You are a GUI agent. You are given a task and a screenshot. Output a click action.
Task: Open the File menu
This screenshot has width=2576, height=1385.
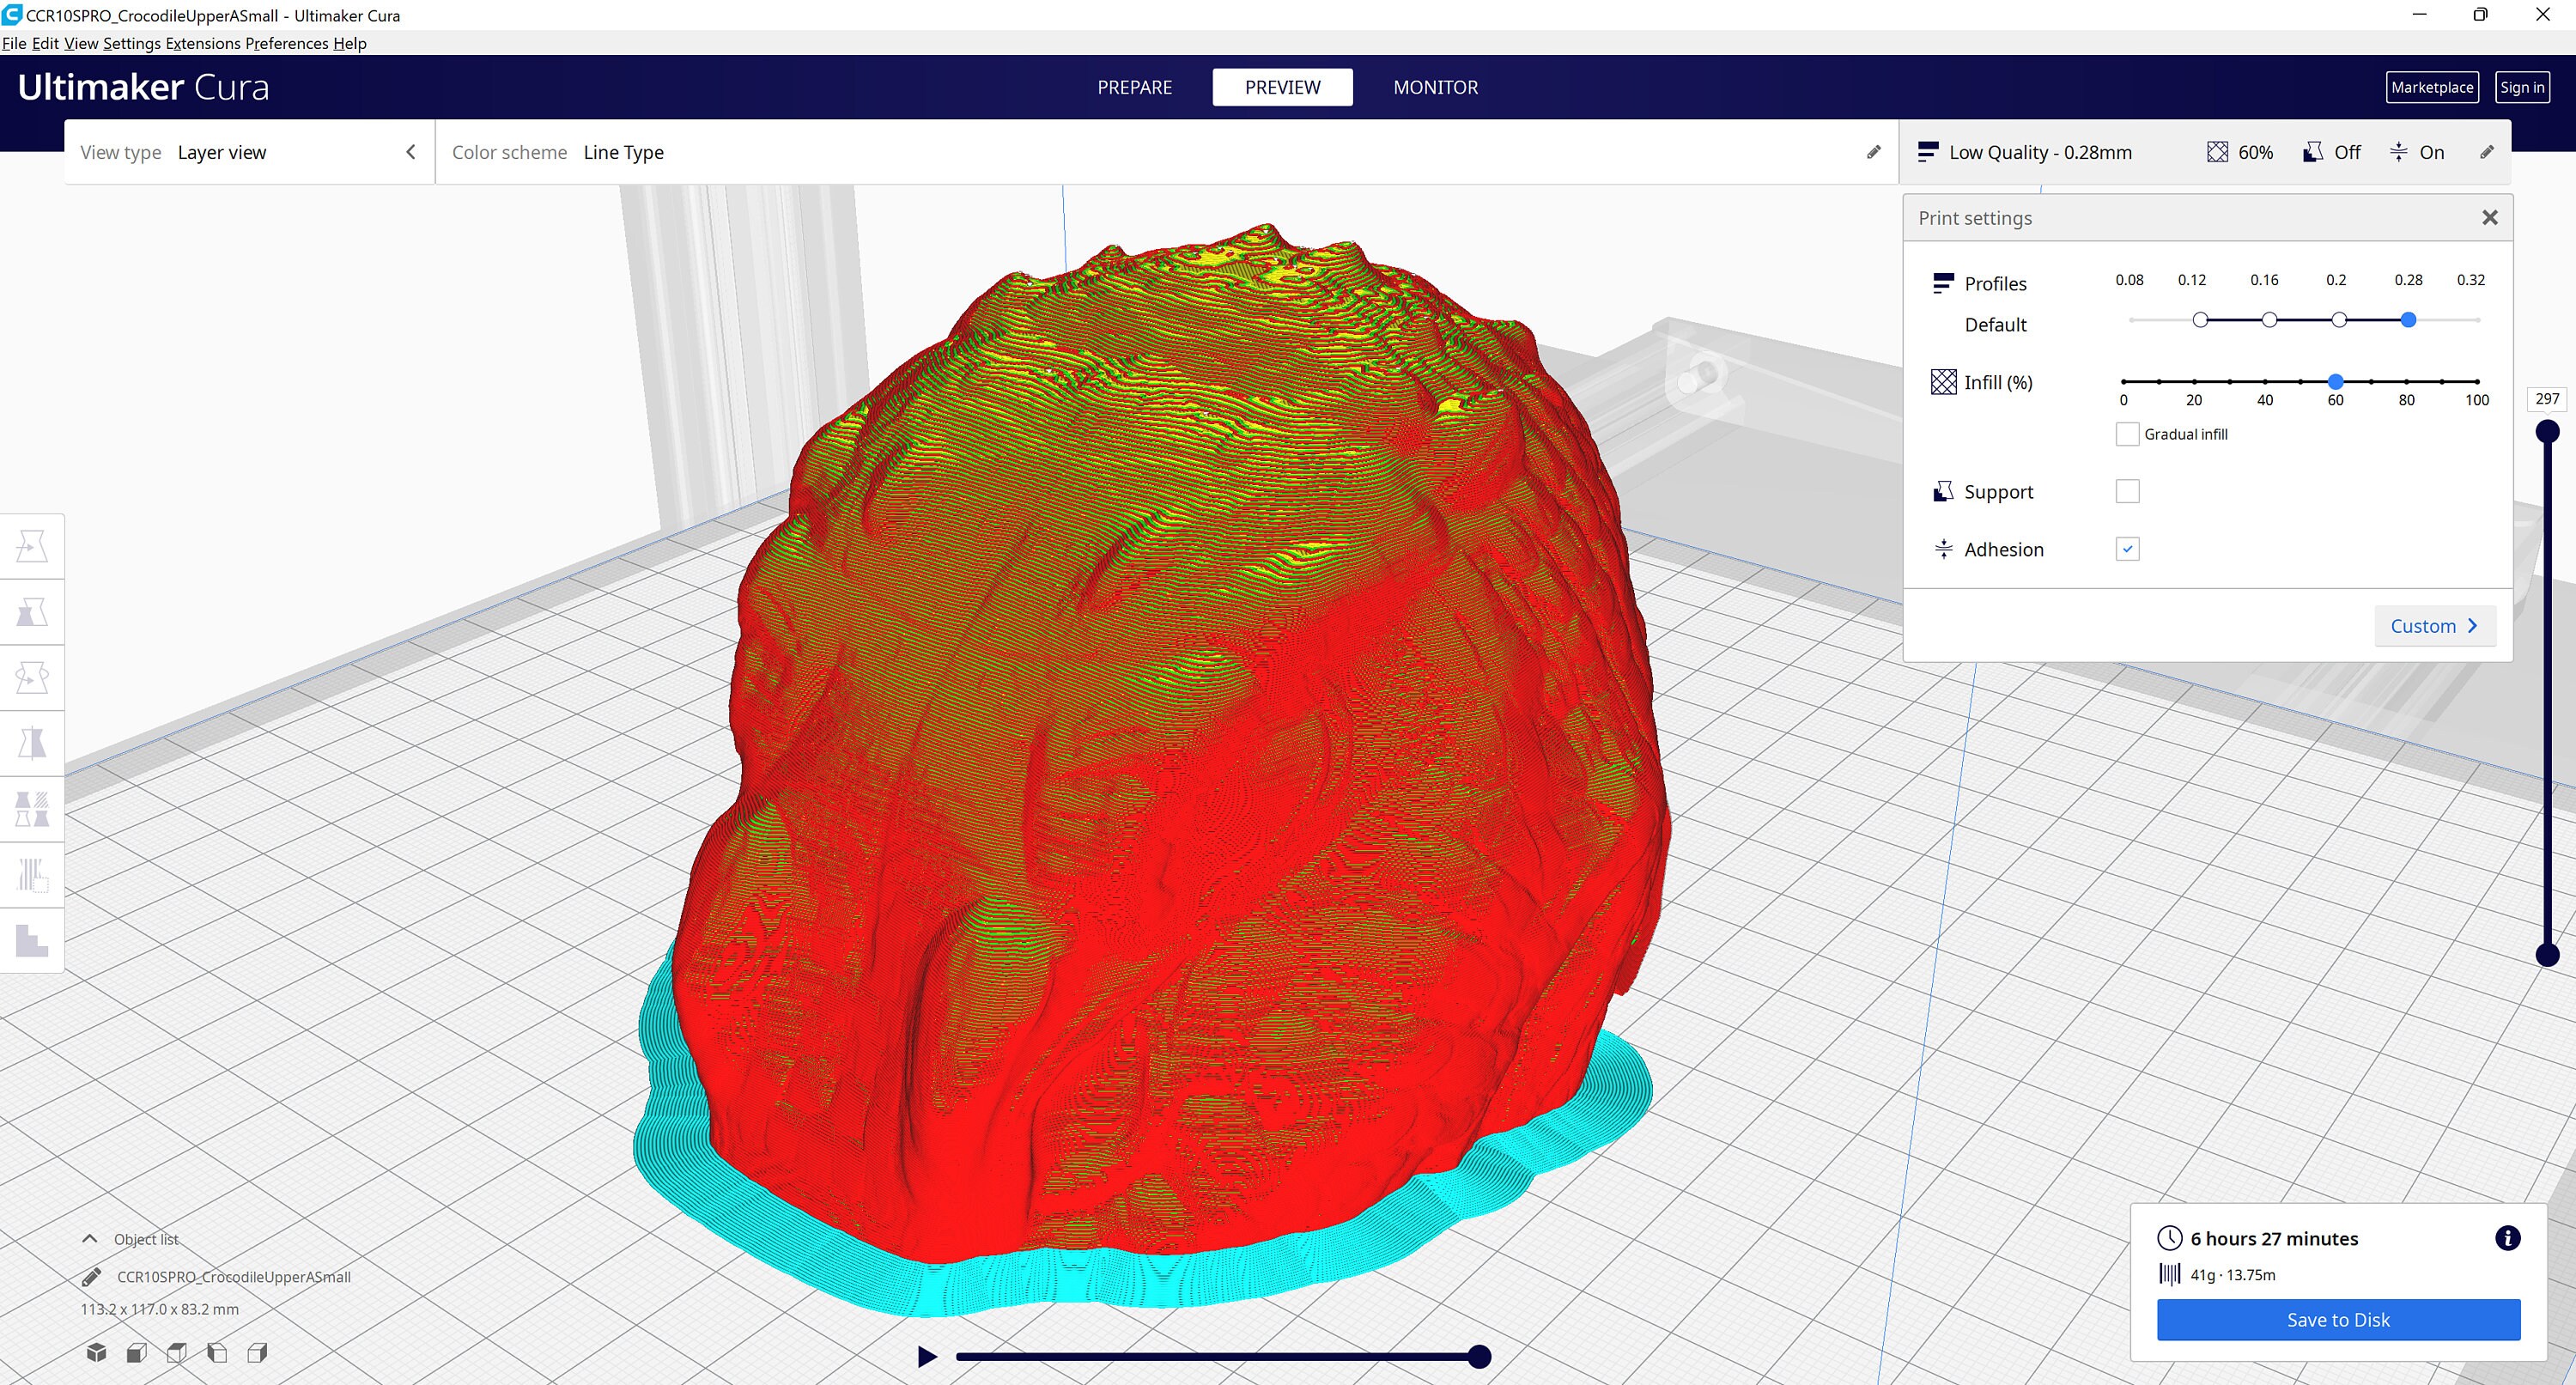(x=14, y=43)
